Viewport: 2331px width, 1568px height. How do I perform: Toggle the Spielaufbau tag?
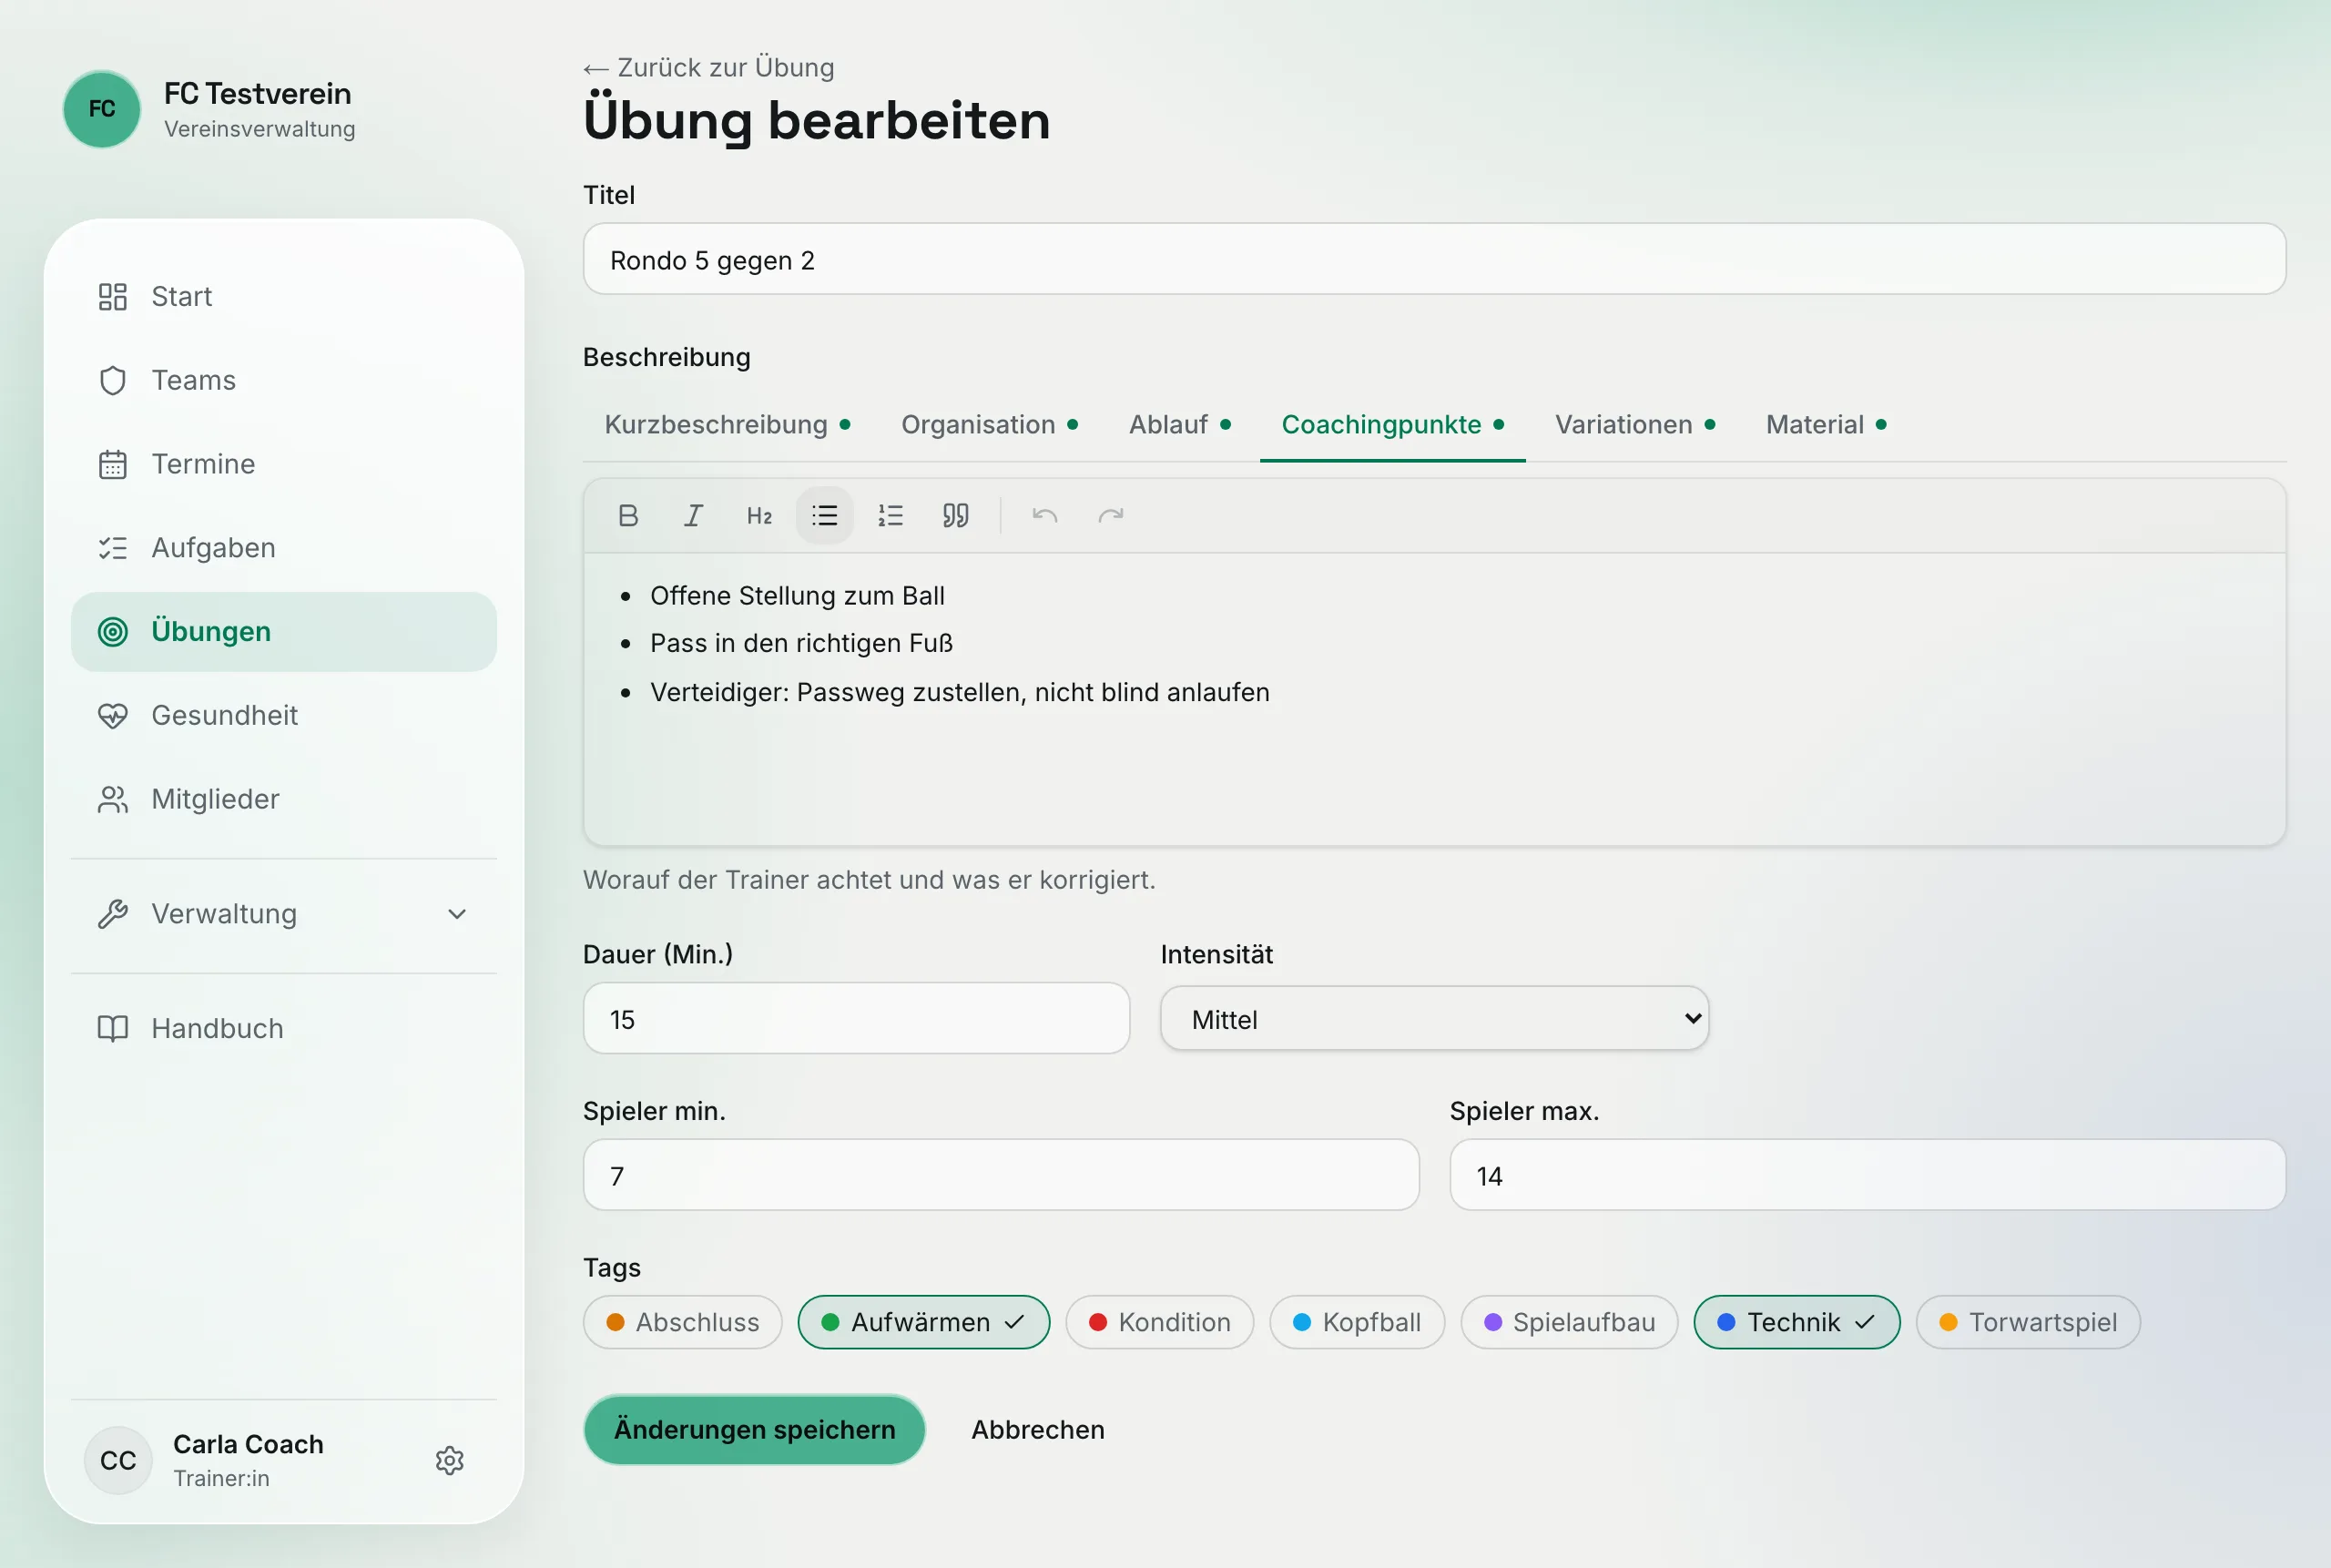tap(1568, 1323)
